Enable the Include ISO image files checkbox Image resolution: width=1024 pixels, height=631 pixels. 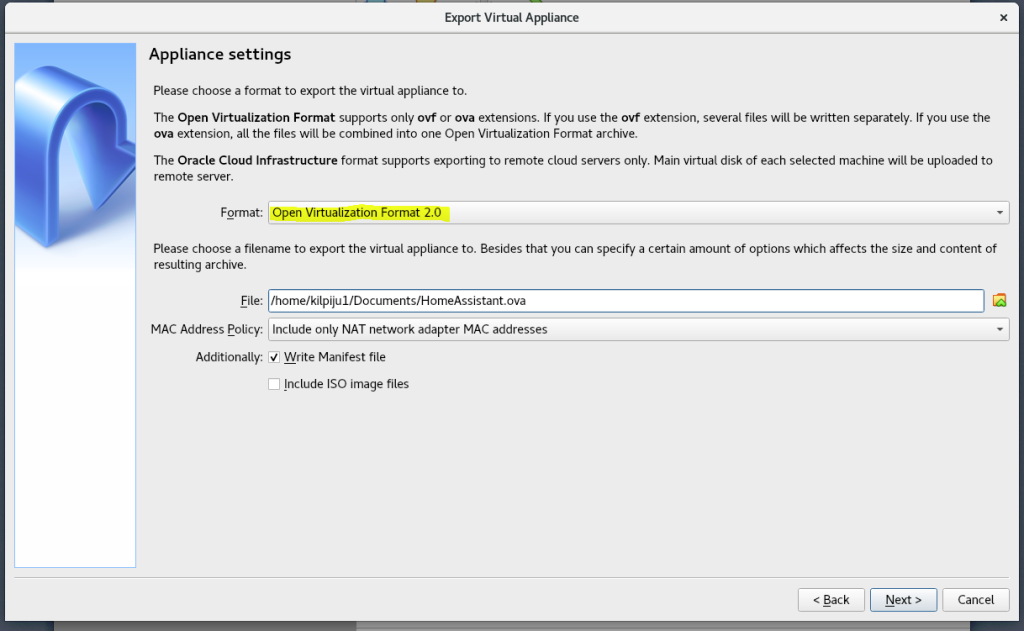coord(274,384)
